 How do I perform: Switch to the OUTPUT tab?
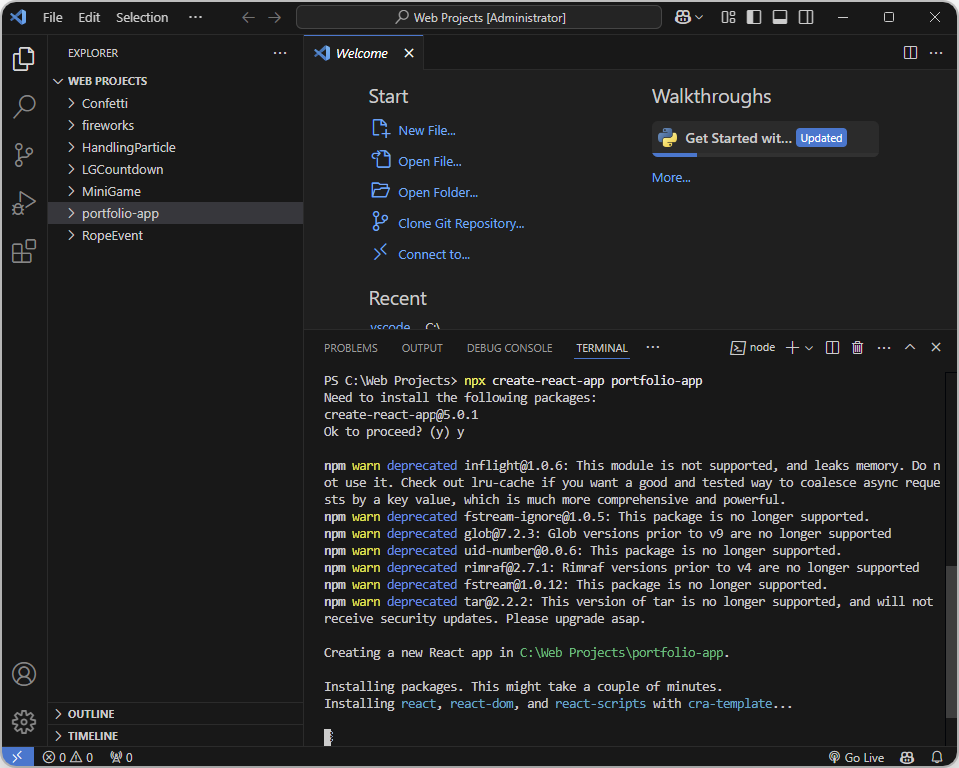tap(422, 348)
